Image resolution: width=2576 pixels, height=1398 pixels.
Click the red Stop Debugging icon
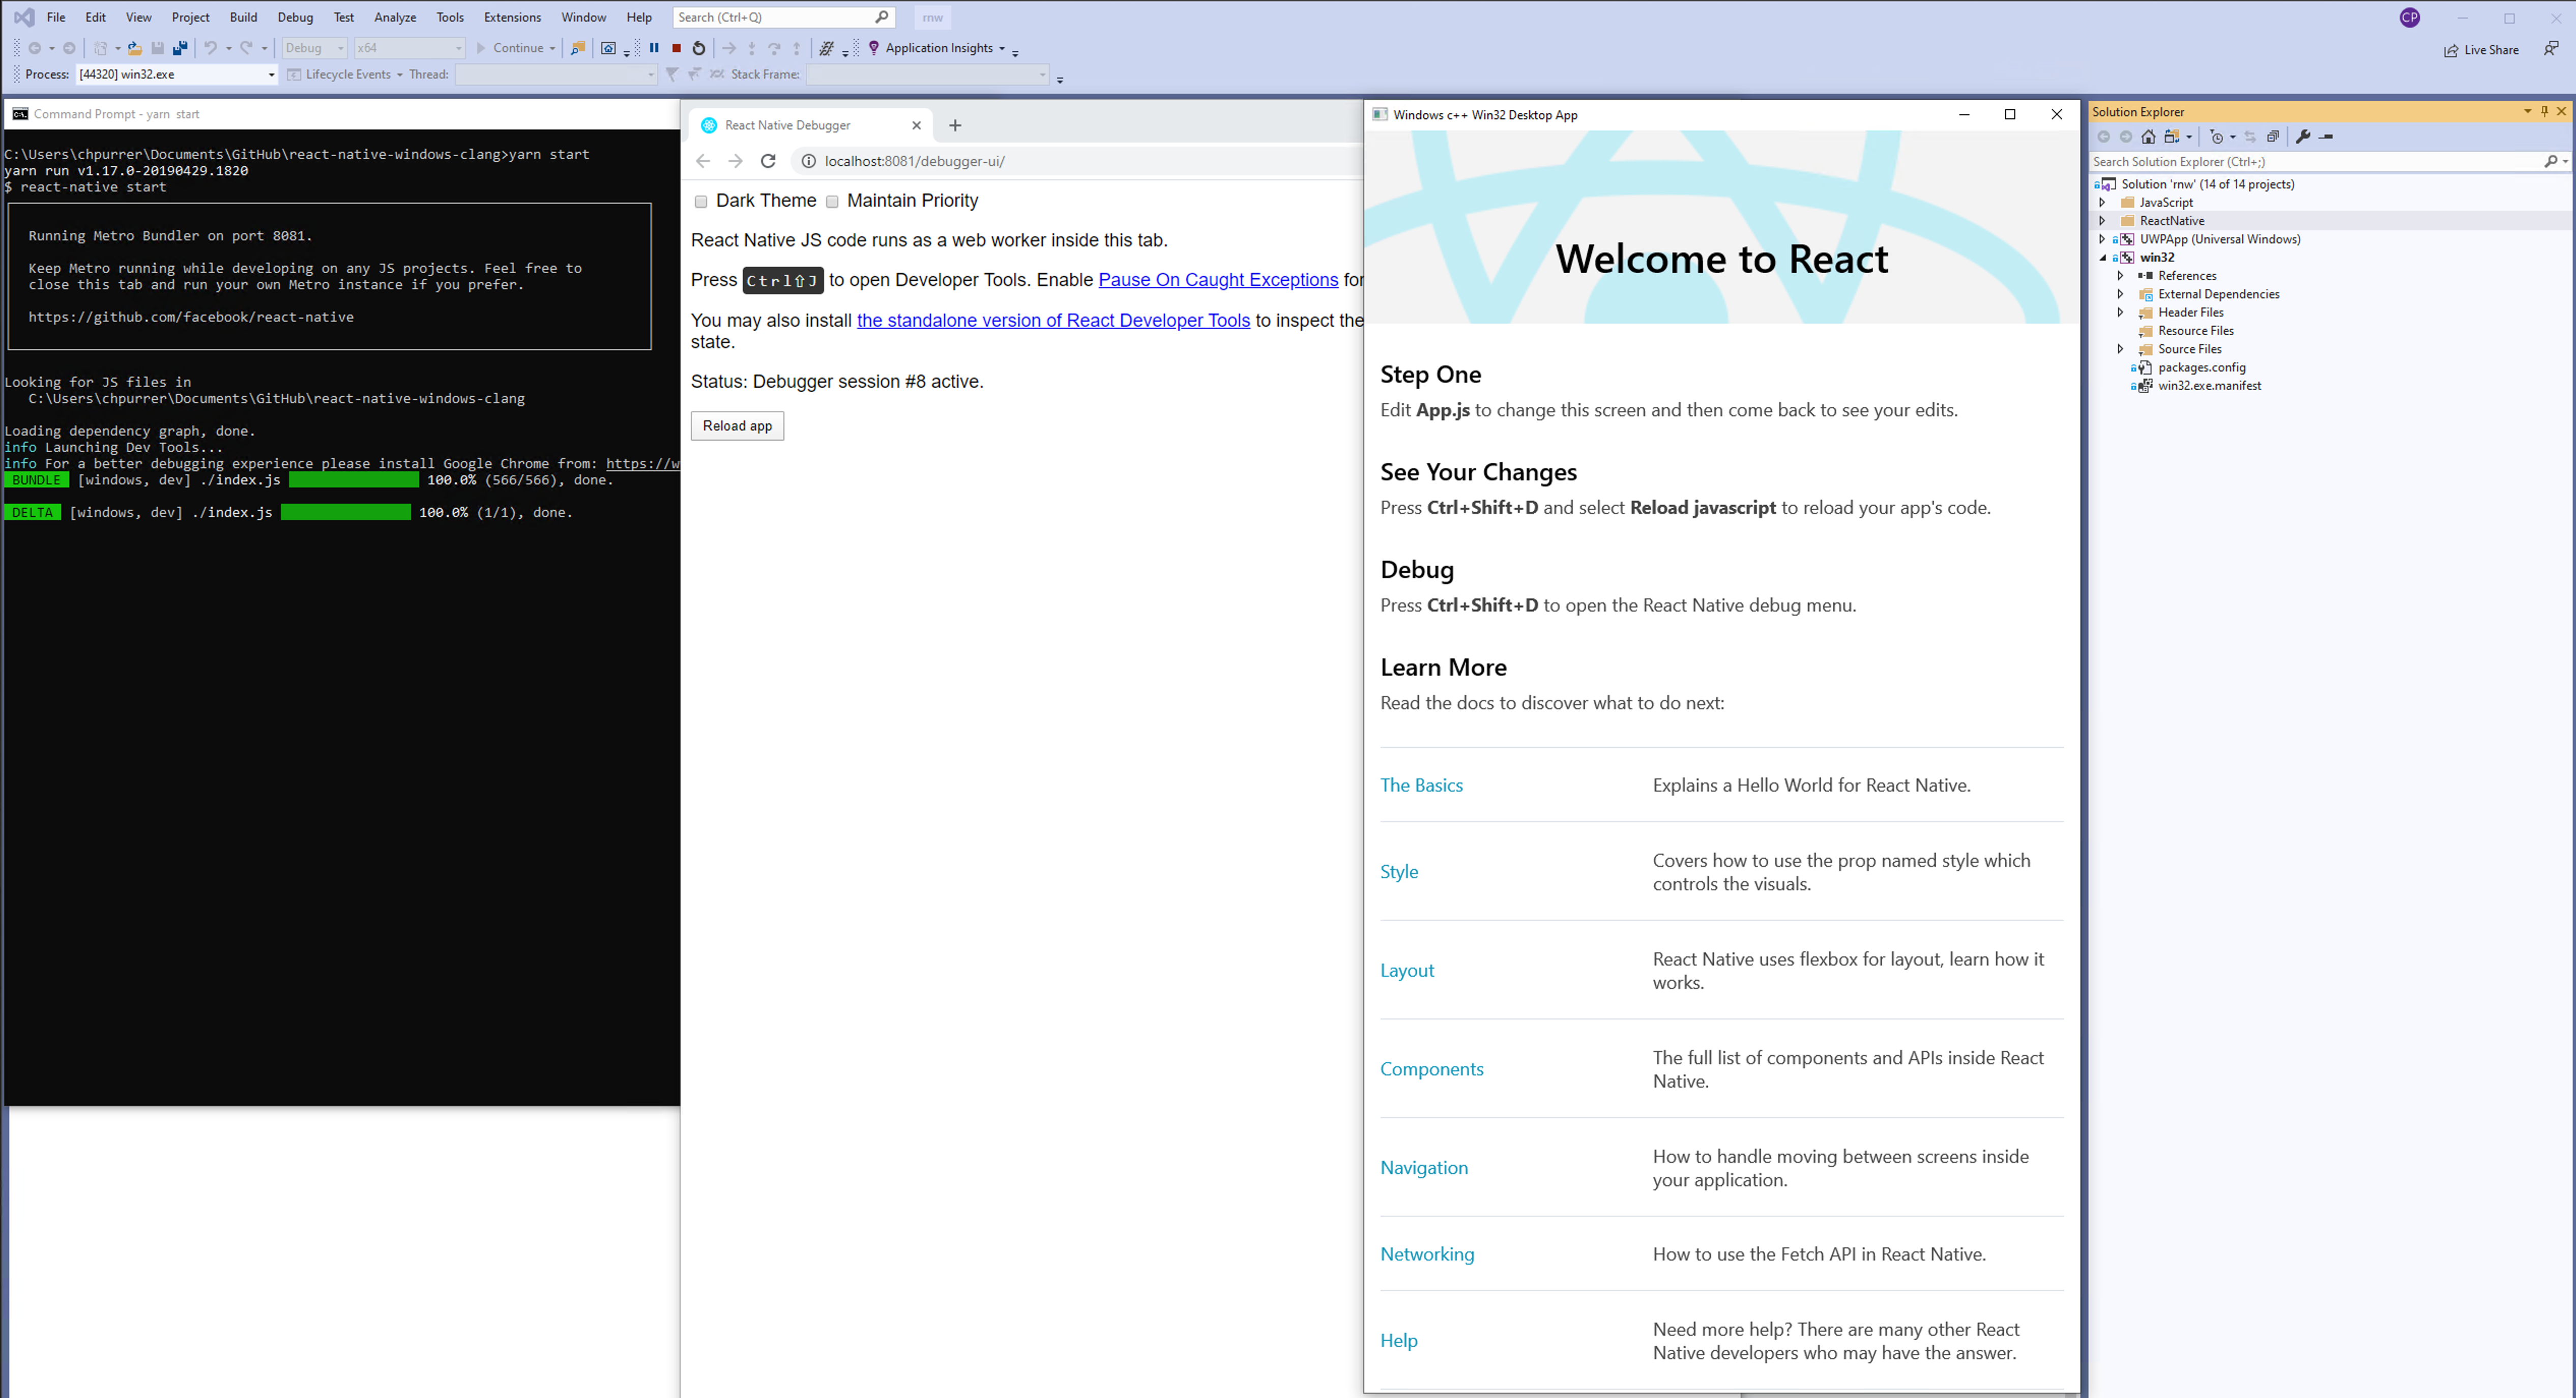click(676, 47)
